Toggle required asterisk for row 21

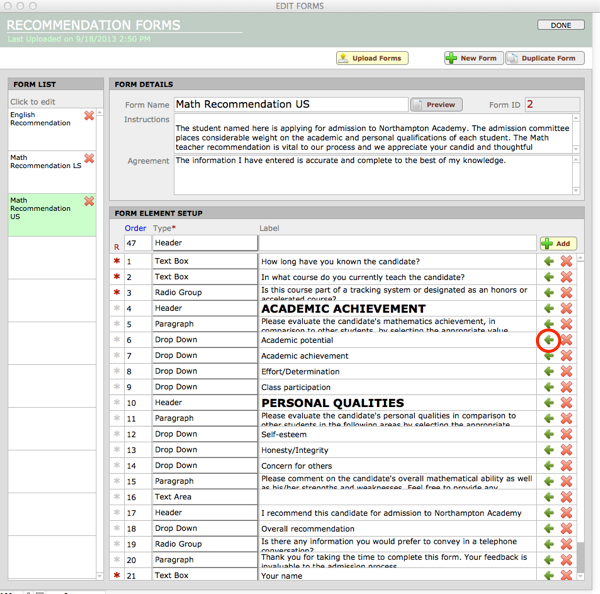[x=117, y=576]
